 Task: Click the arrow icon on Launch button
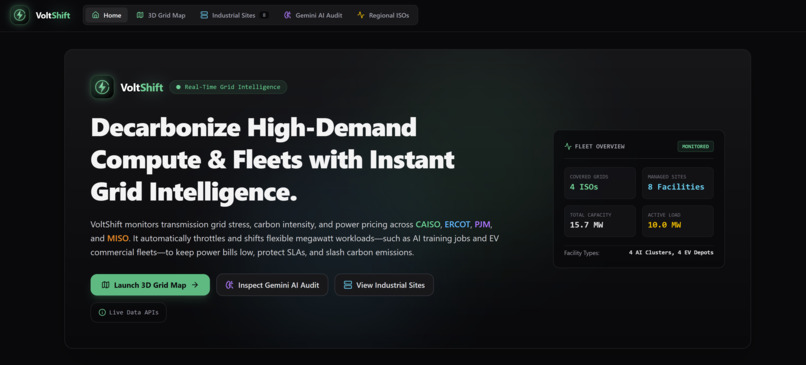point(195,285)
